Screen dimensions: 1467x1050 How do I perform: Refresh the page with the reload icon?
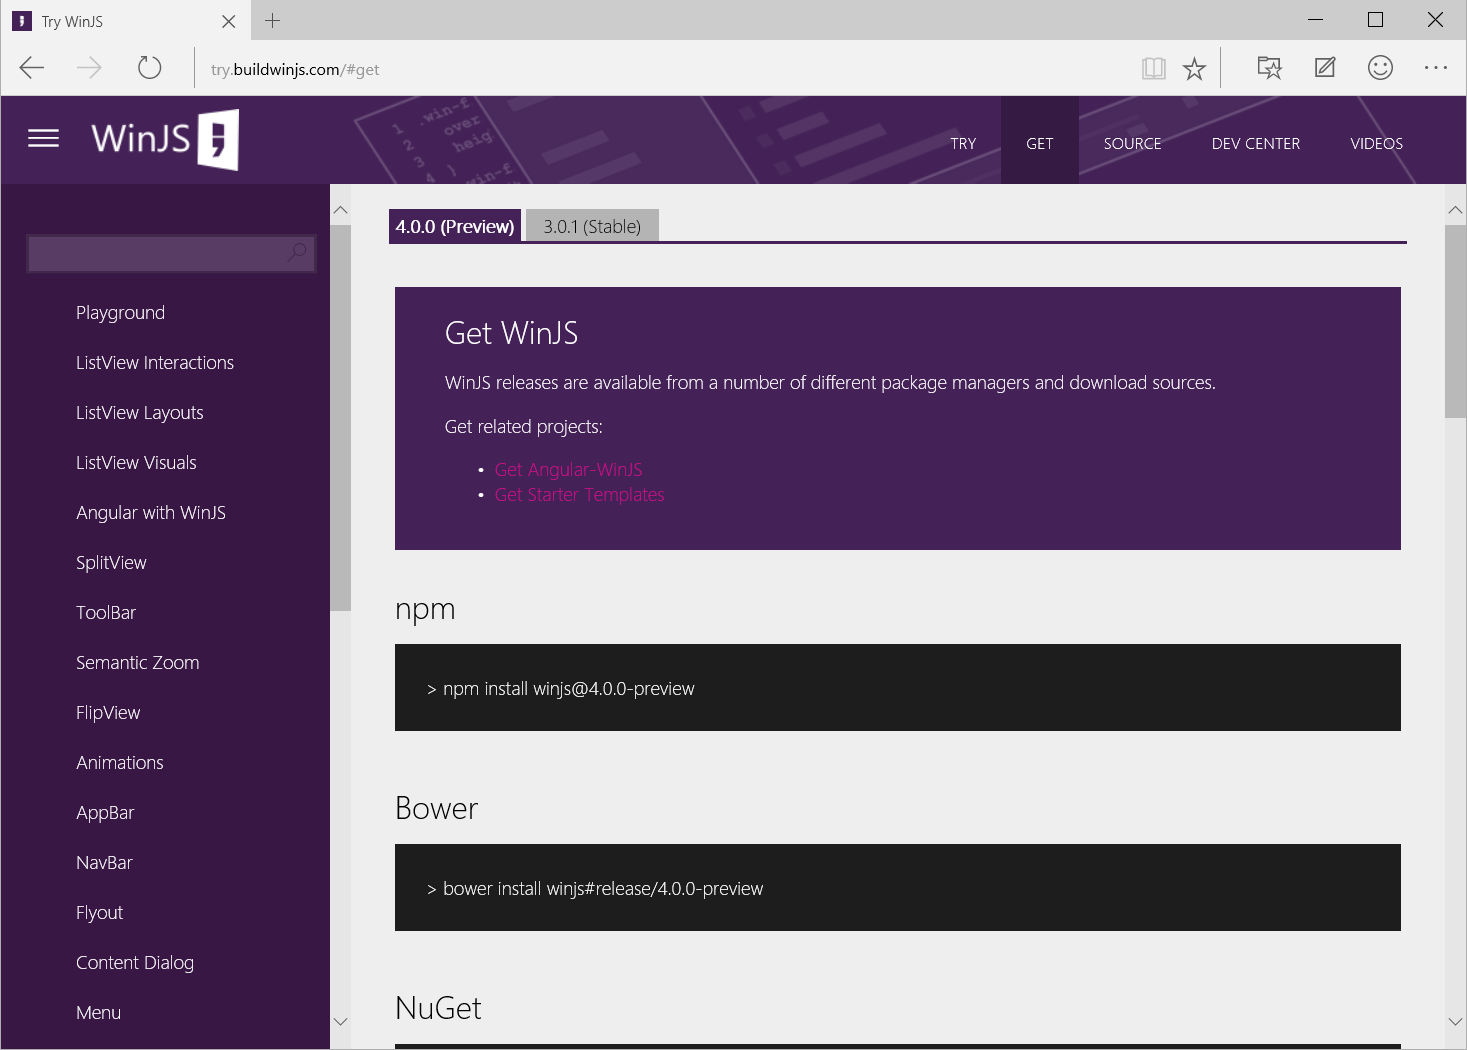pos(150,68)
